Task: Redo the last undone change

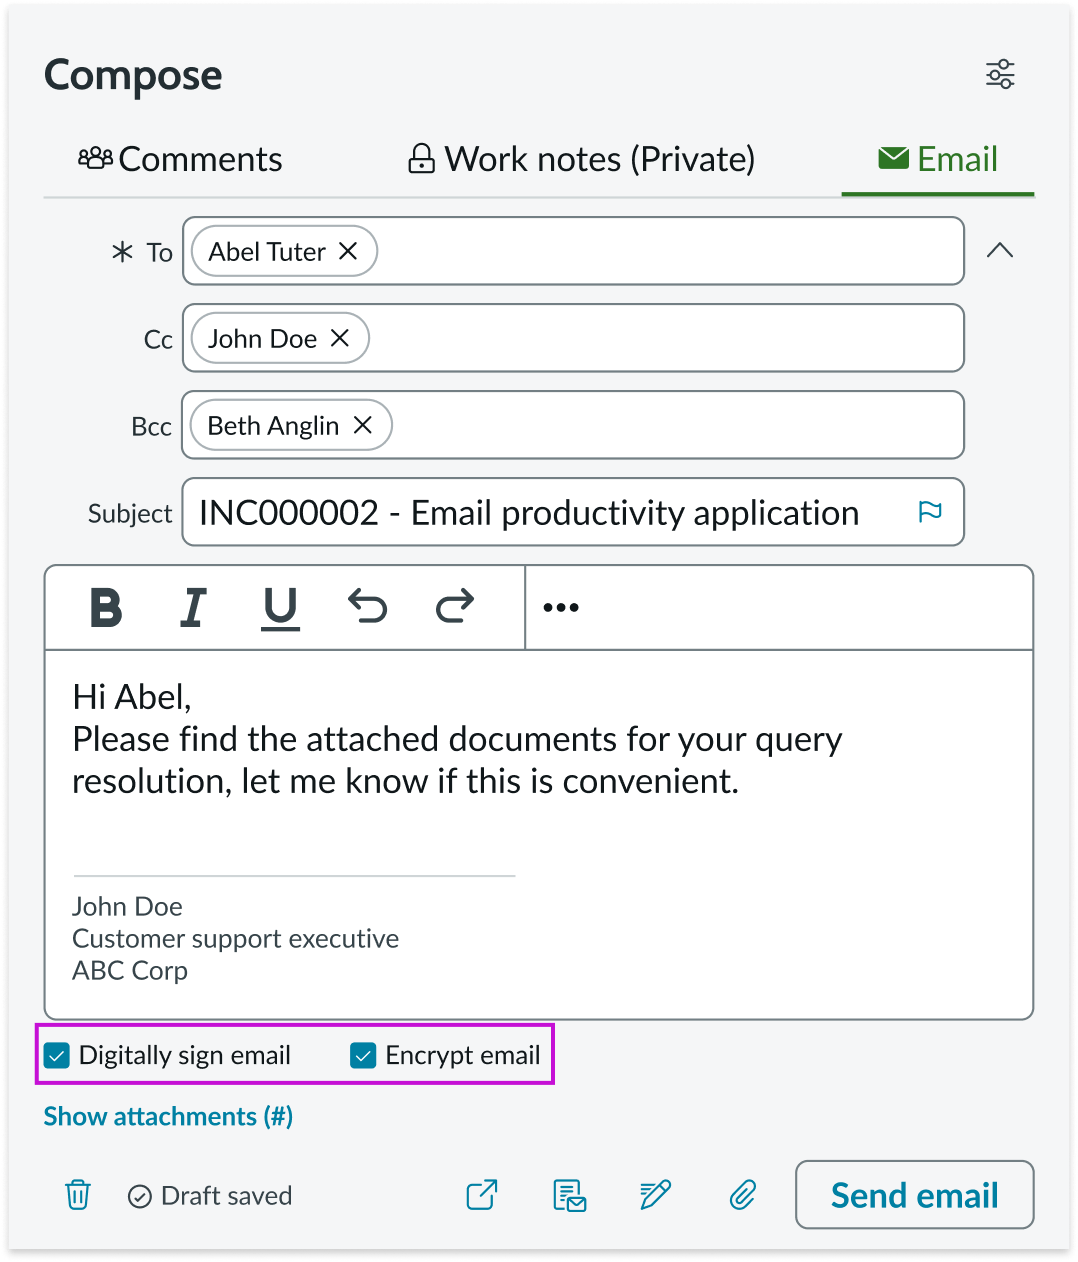Action: click(x=452, y=607)
